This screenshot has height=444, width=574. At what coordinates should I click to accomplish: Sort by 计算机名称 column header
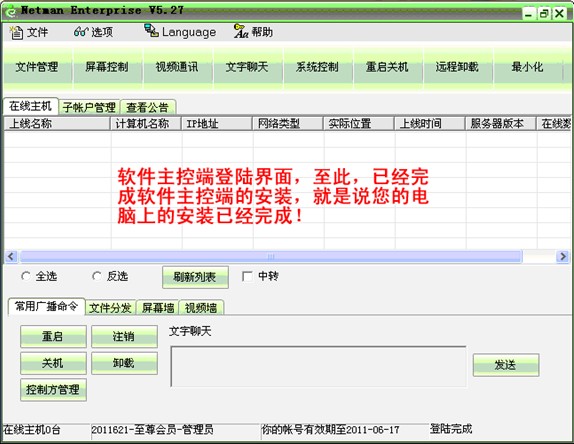tap(146, 124)
